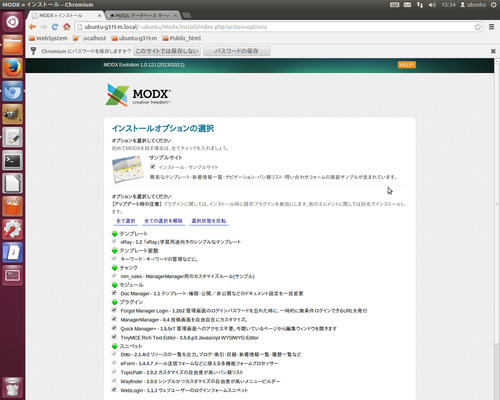Toggle the キーワード template variable checkbox

tap(114, 258)
